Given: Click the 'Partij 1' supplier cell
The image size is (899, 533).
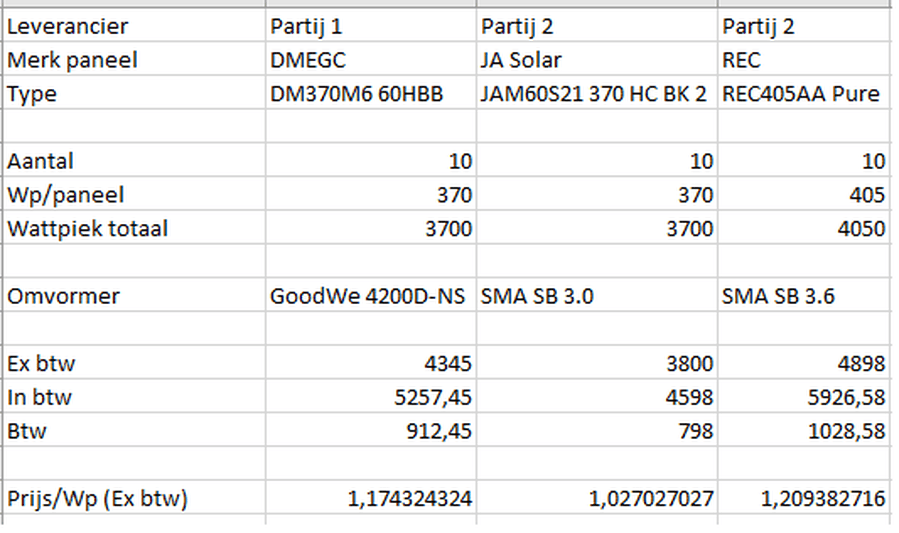Looking at the screenshot, I should point(371,26).
